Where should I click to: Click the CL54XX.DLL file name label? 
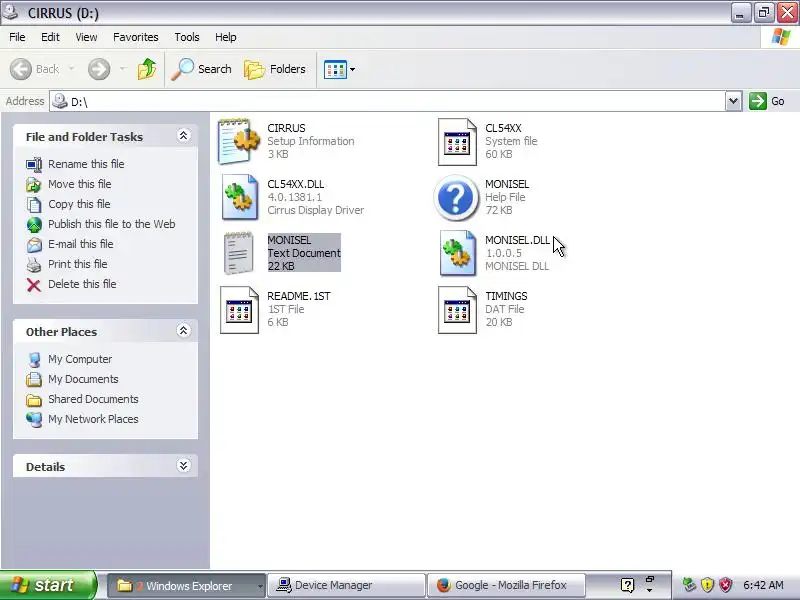pyautogui.click(x=295, y=184)
